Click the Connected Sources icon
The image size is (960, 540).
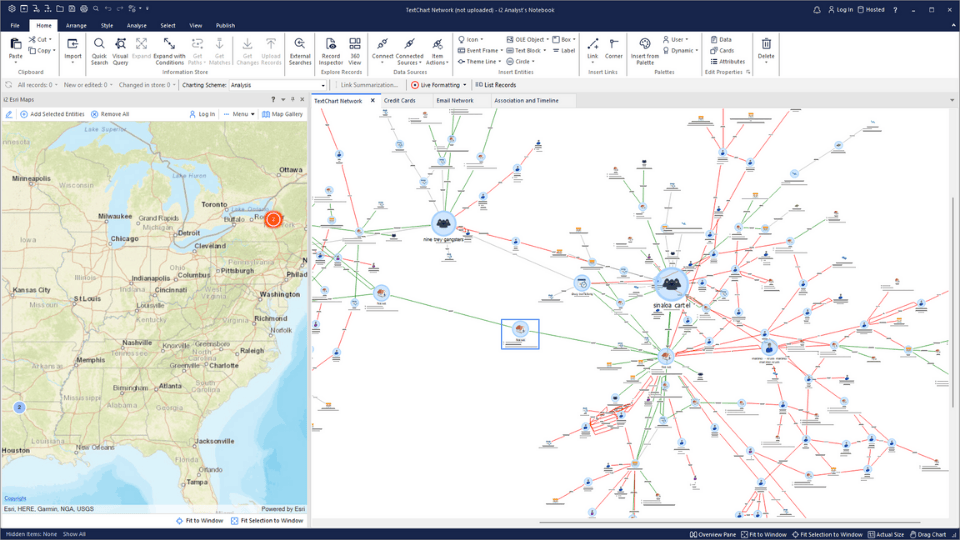(409, 44)
